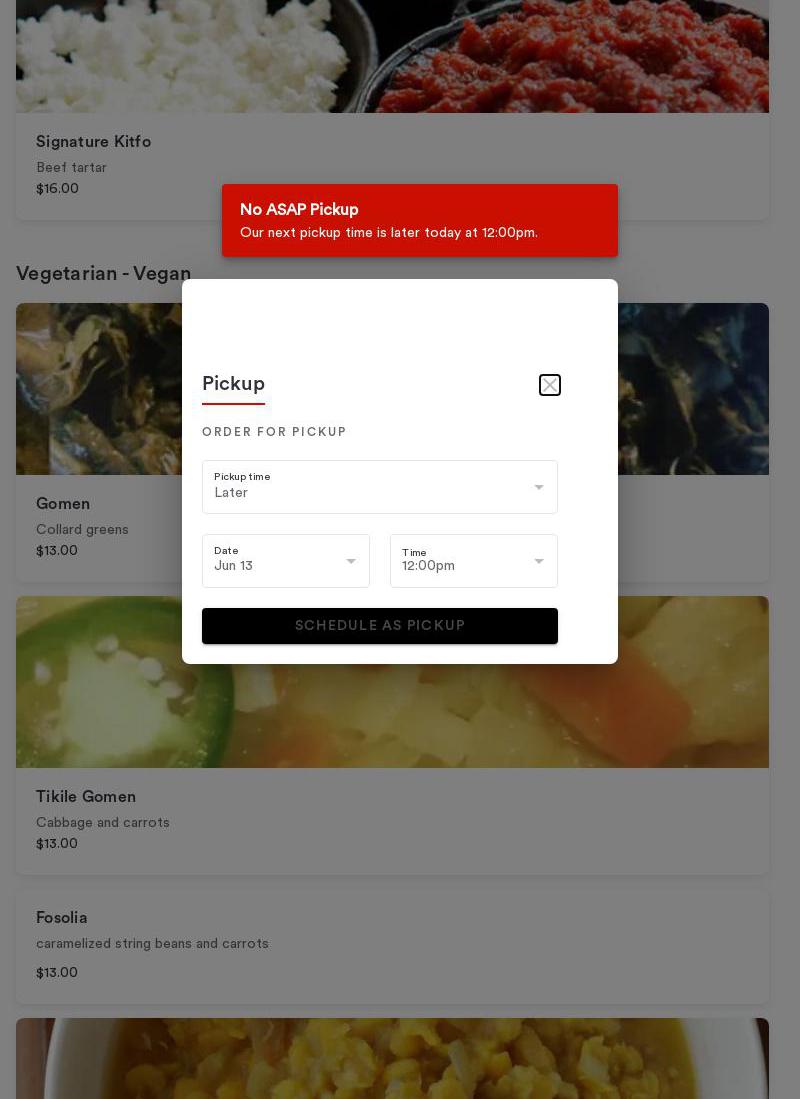This screenshot has width=800, height=1099.
Task: Click the Date field dropdown arrow
Action: (x=351, y=562)
